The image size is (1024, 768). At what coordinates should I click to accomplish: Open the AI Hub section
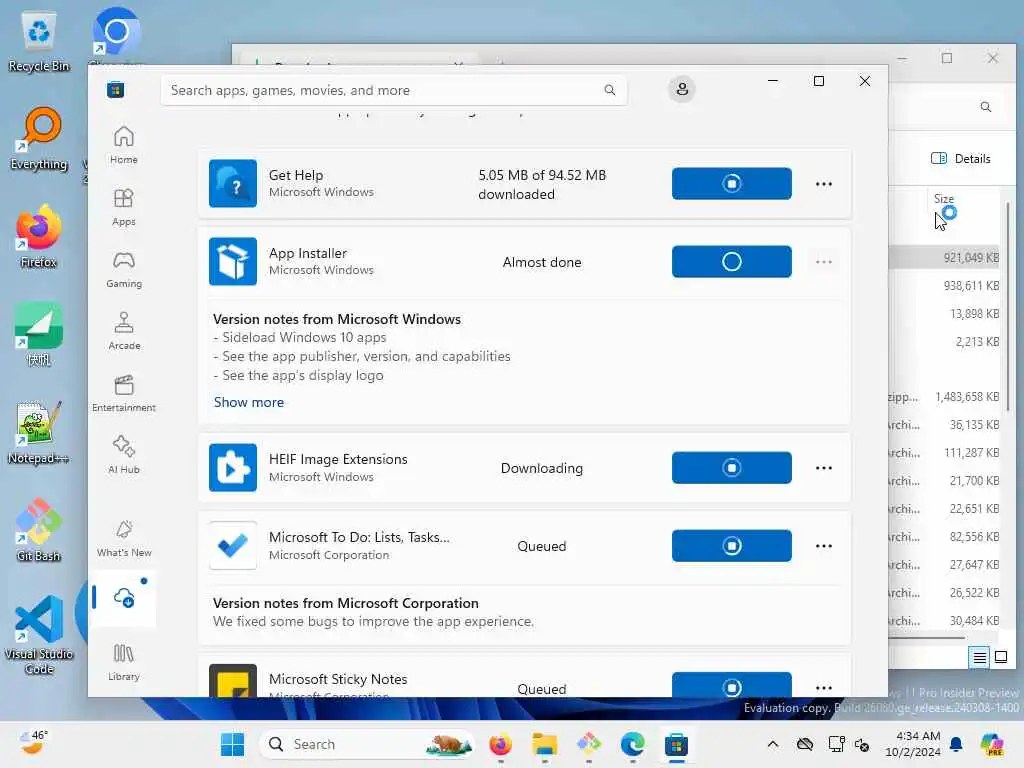[123, 455]
